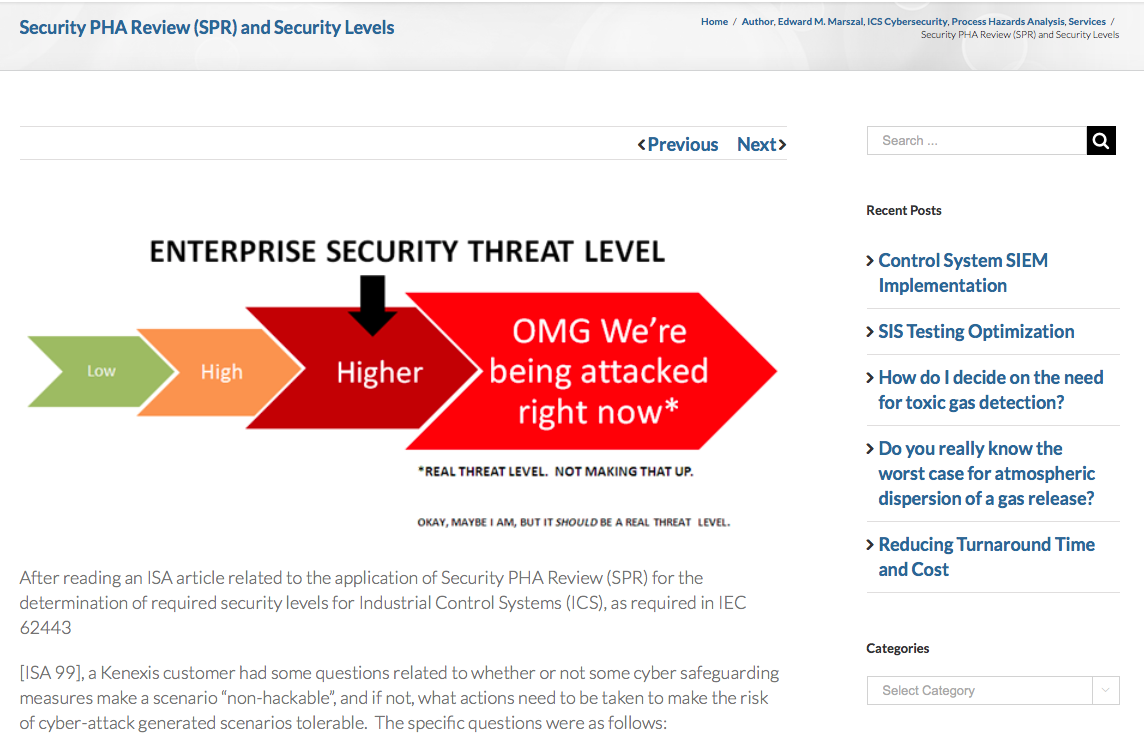Image resolution: width=1144 pixels, height=744 pixels.
Task: Click the Enterprise Security Threat Level image
Action: (403, 379)
